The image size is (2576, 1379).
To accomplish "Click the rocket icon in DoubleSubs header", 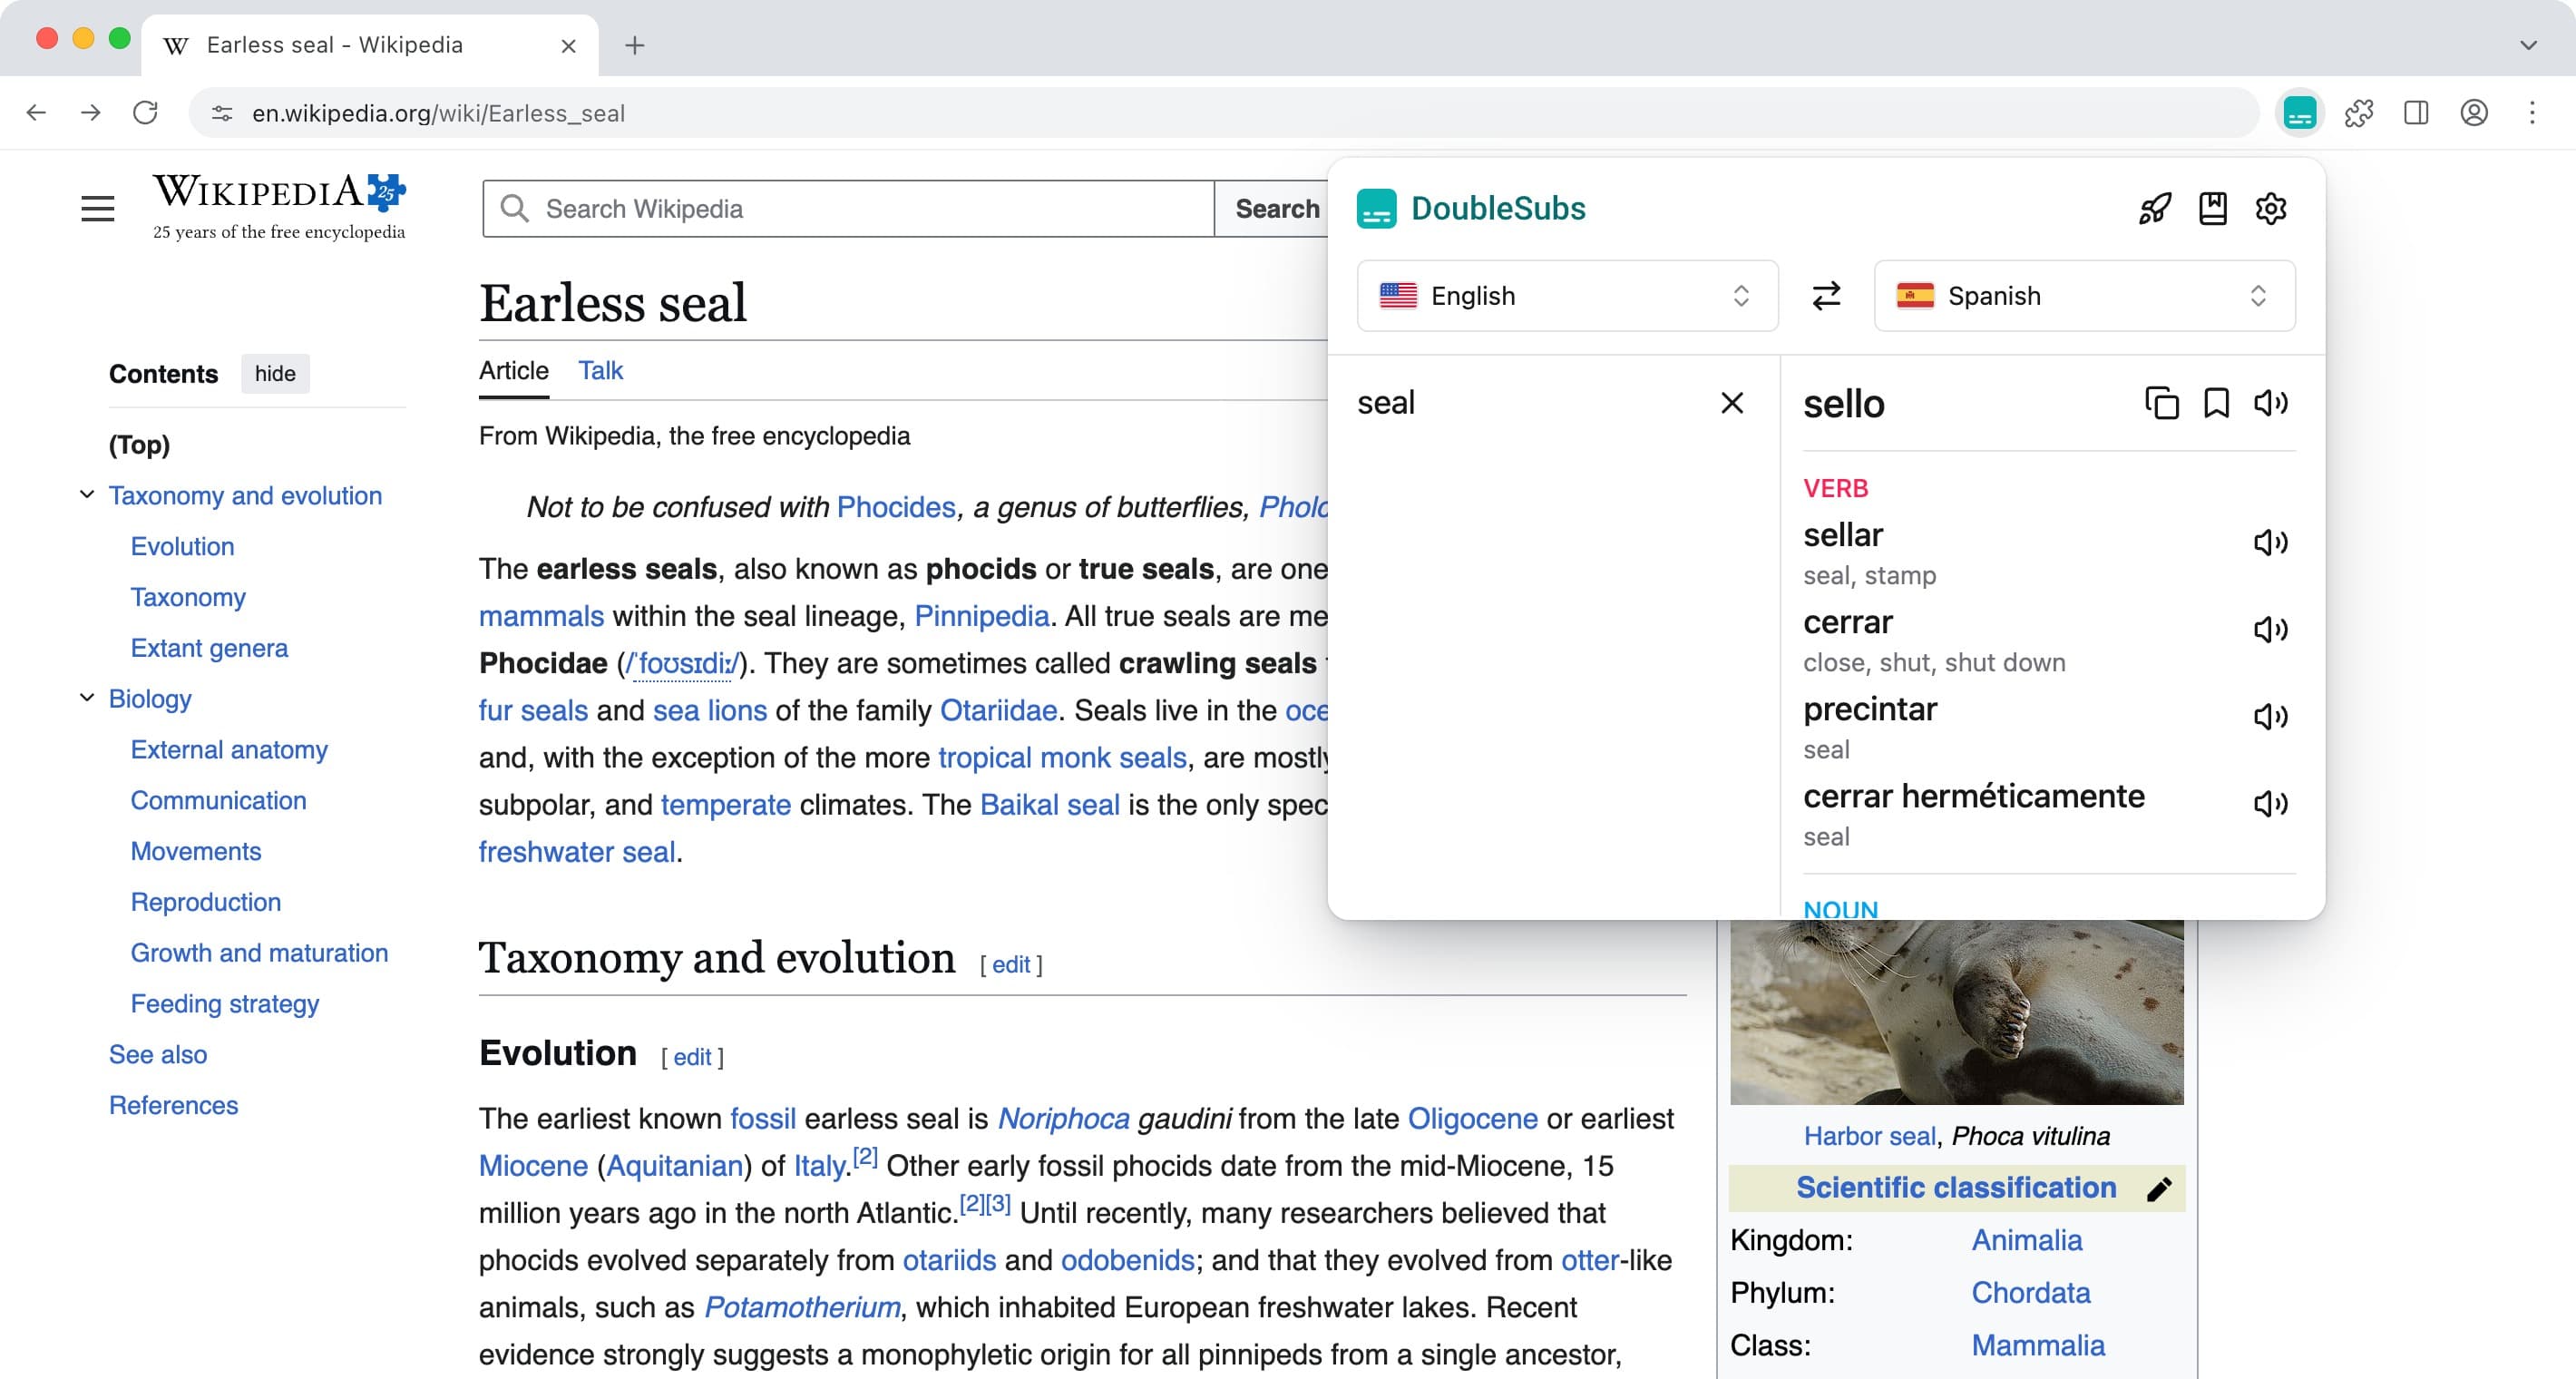I will [x=2154, y=208].
